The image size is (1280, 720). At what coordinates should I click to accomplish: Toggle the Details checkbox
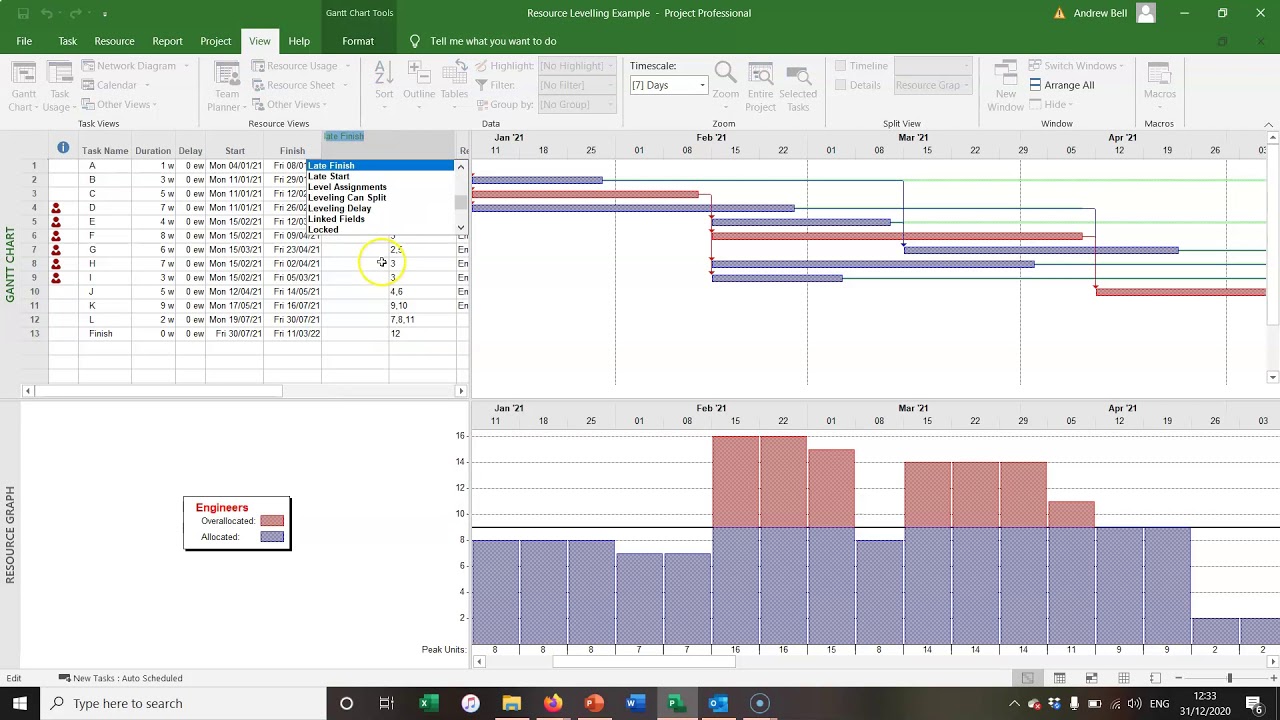(x=840, y=85)
